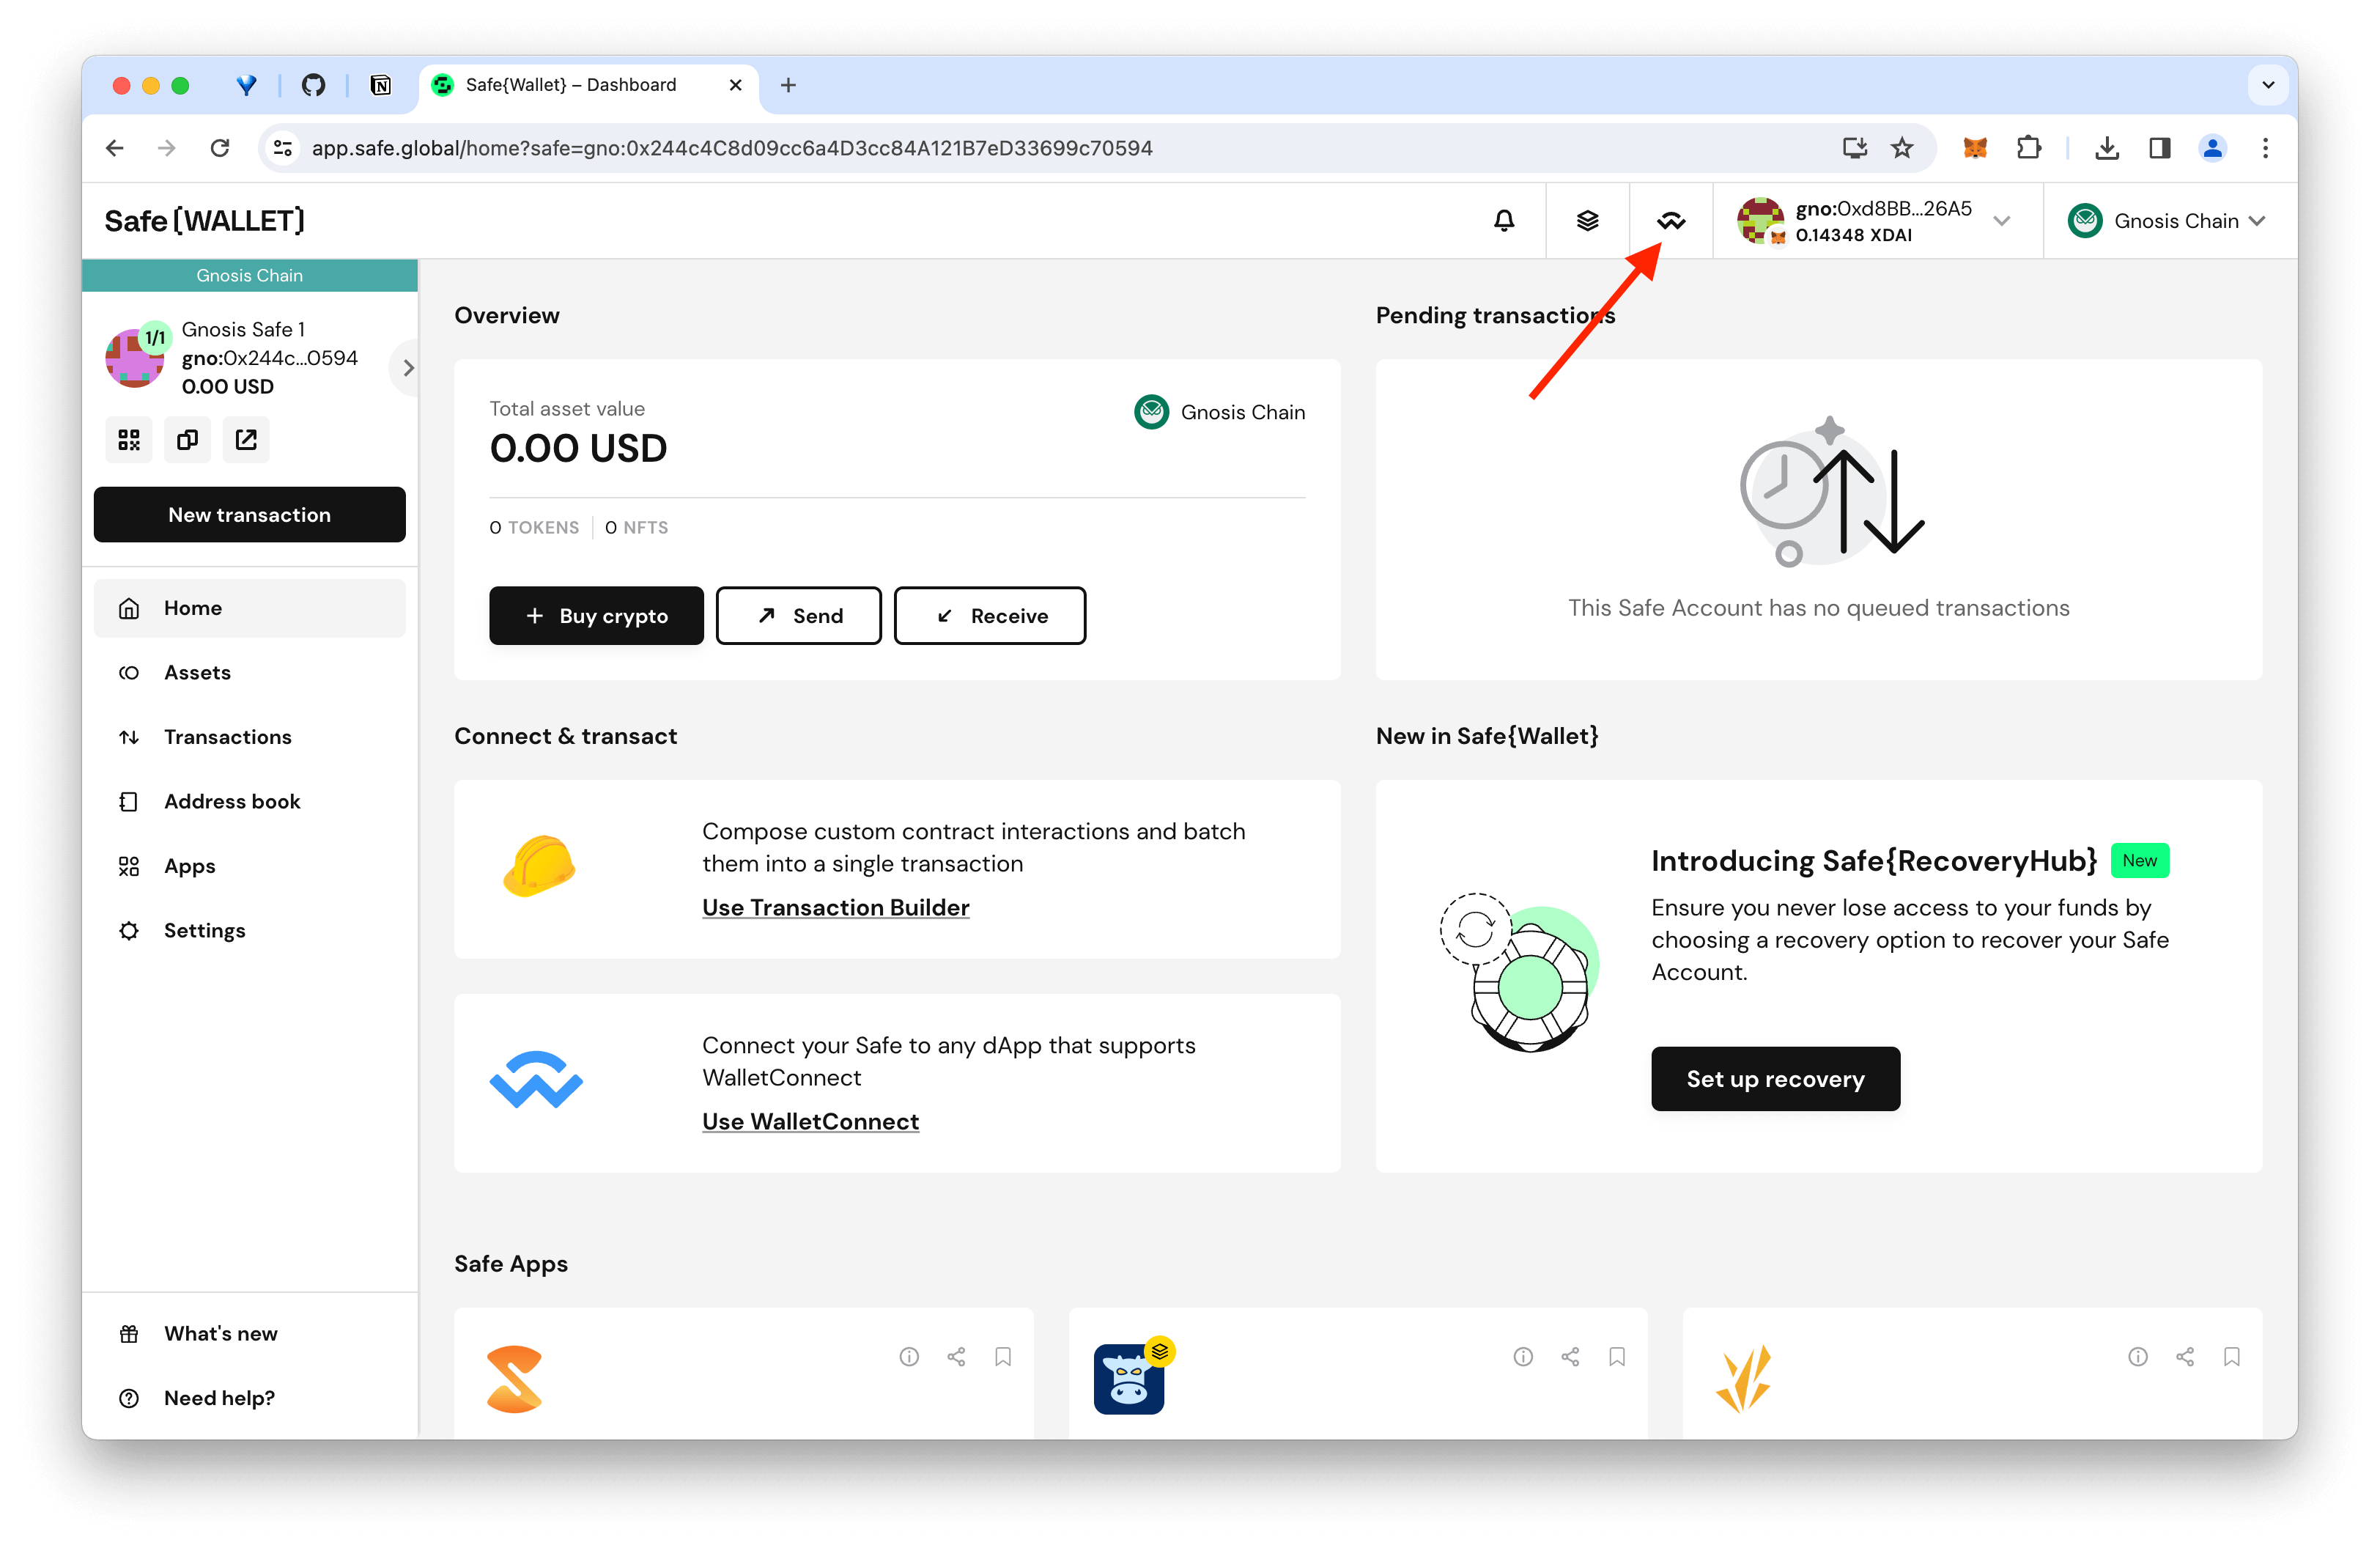Click the copy address icon in sidebar
2380x1548 pixels.
tap(188, 439)
